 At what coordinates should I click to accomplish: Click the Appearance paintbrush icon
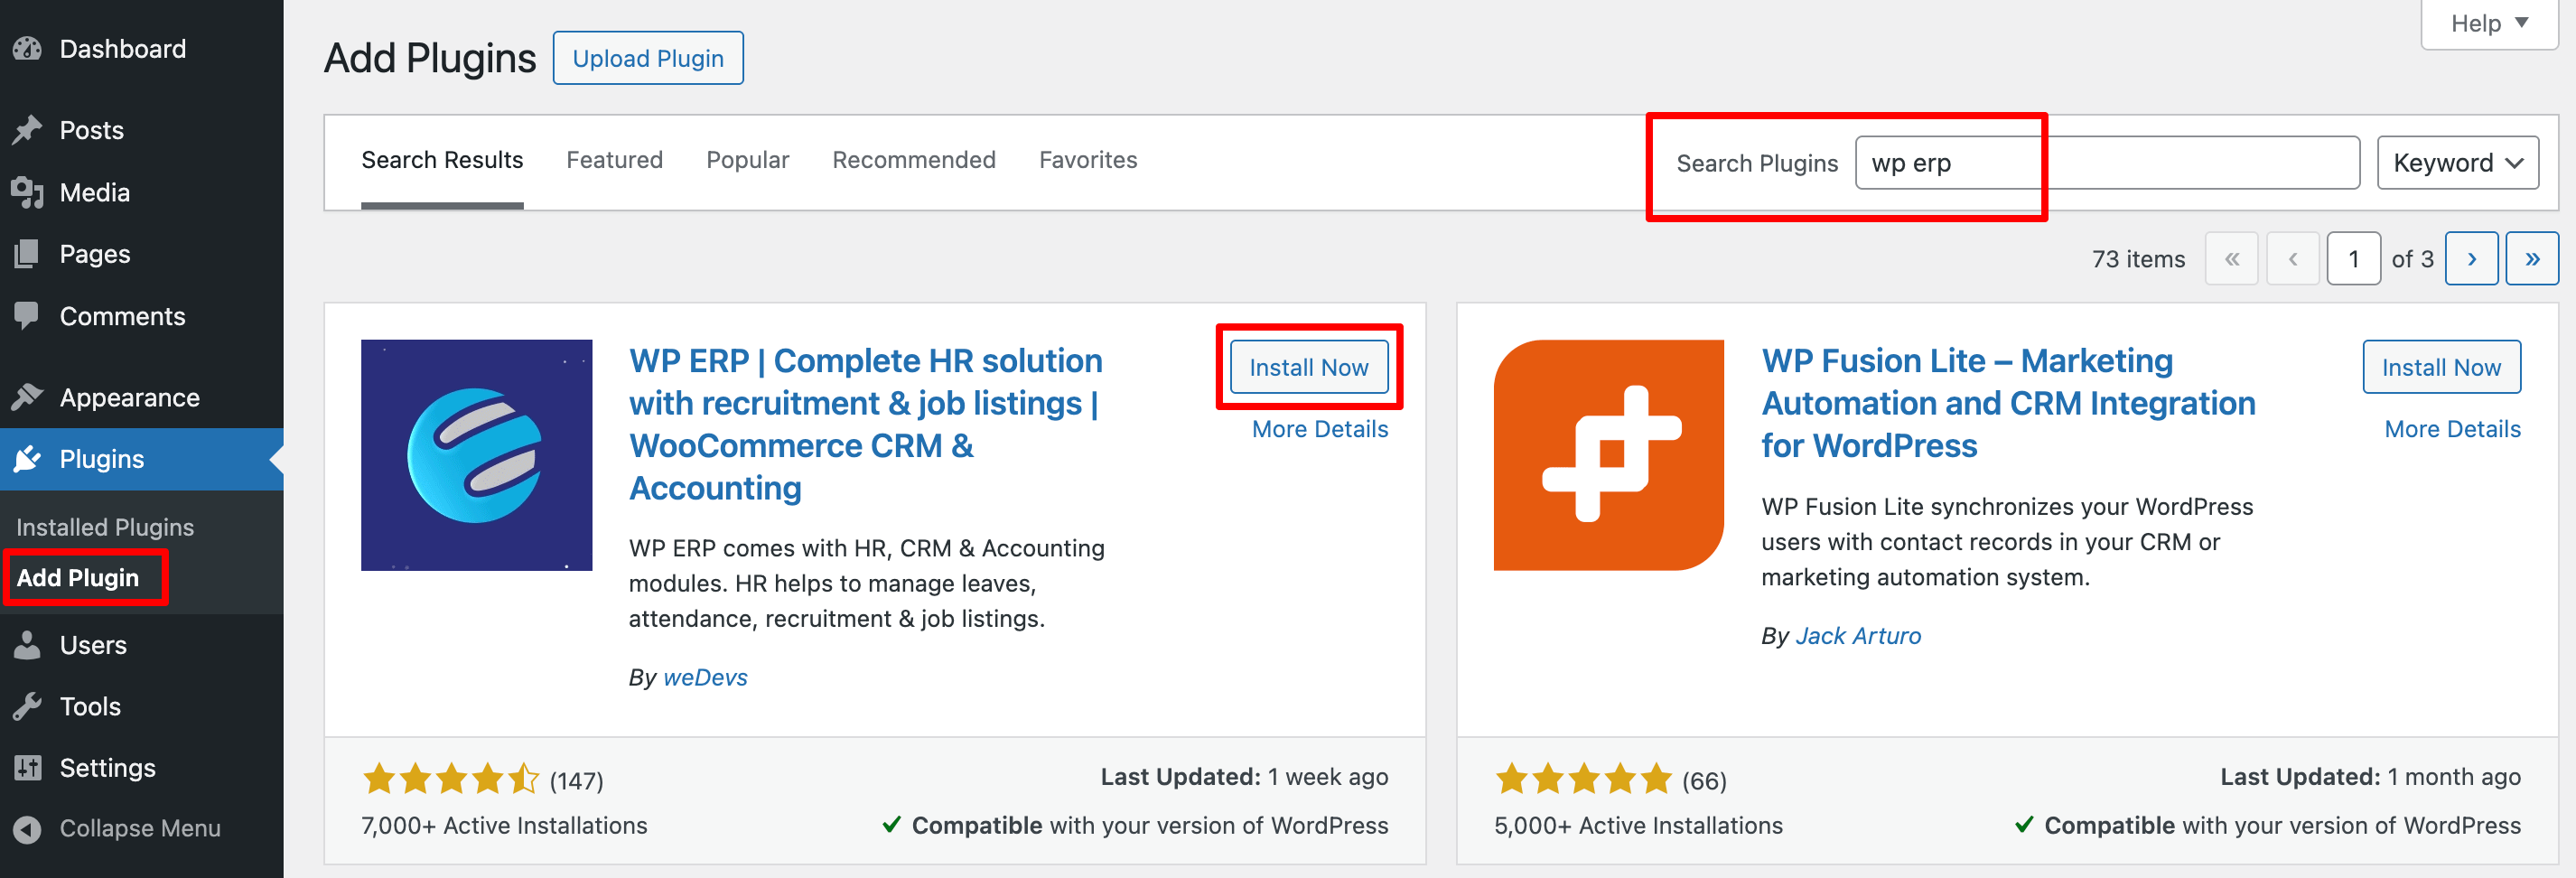tap(27, 397)
